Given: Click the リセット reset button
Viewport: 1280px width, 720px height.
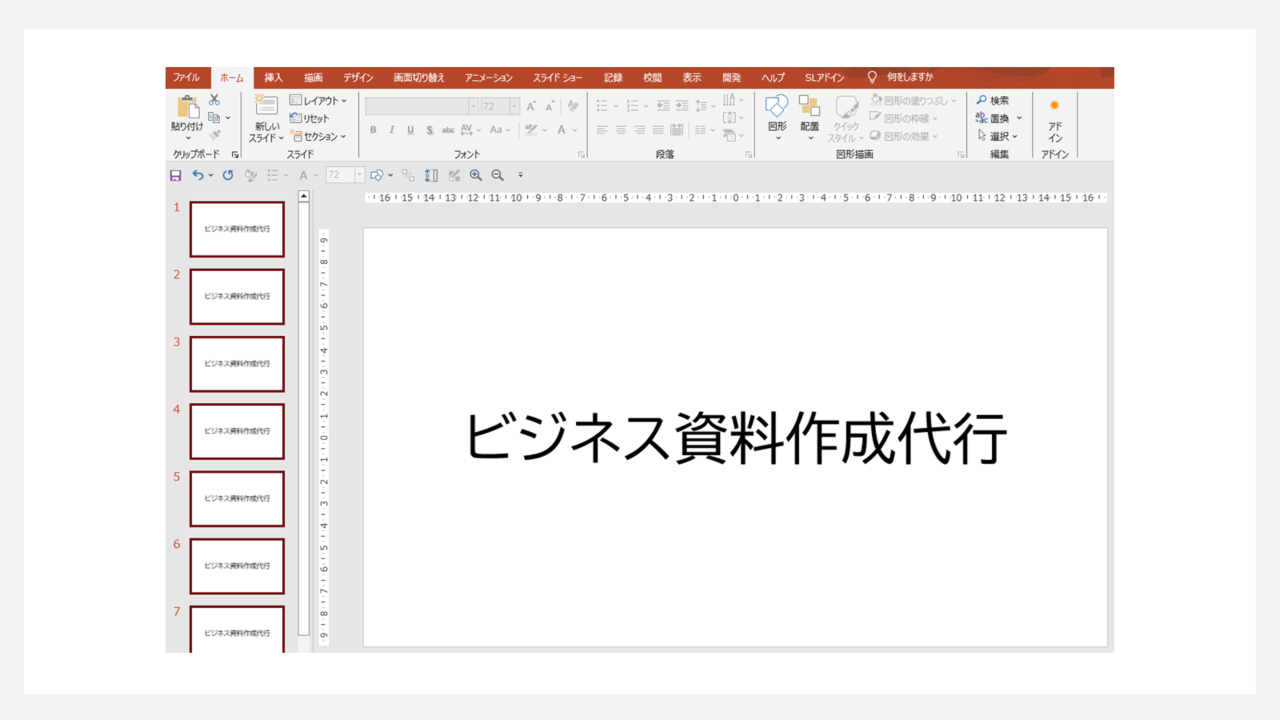Looking at the screenshot, I should click(309, 118).
